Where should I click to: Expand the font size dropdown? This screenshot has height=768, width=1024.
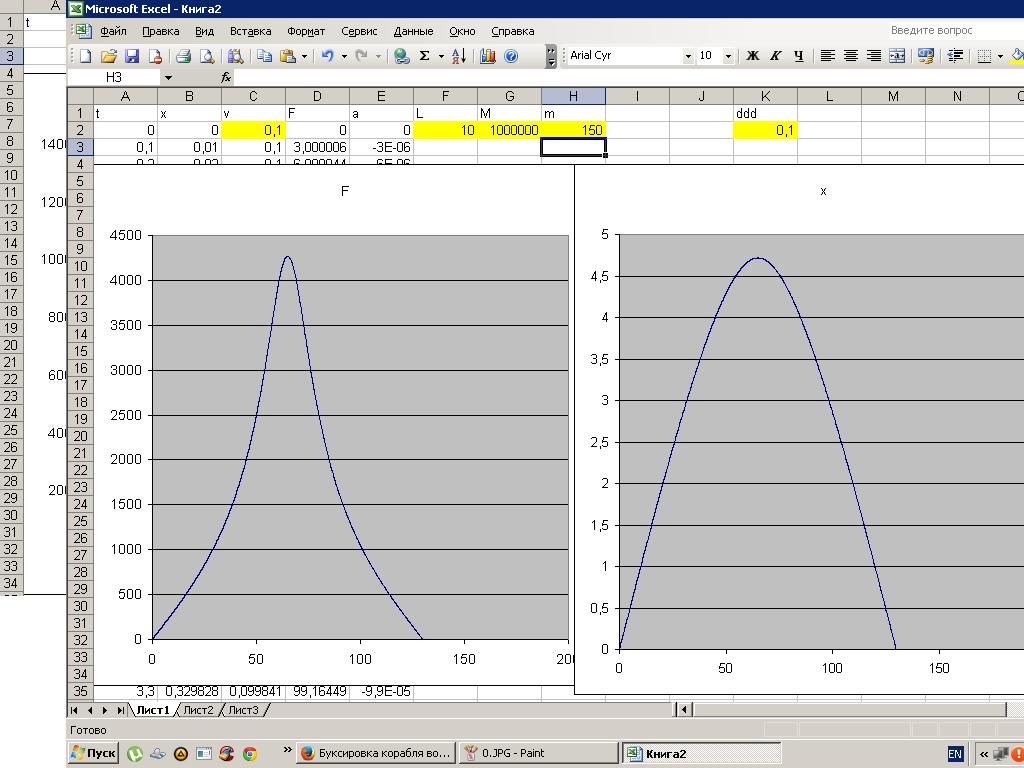tap(728, 56)
